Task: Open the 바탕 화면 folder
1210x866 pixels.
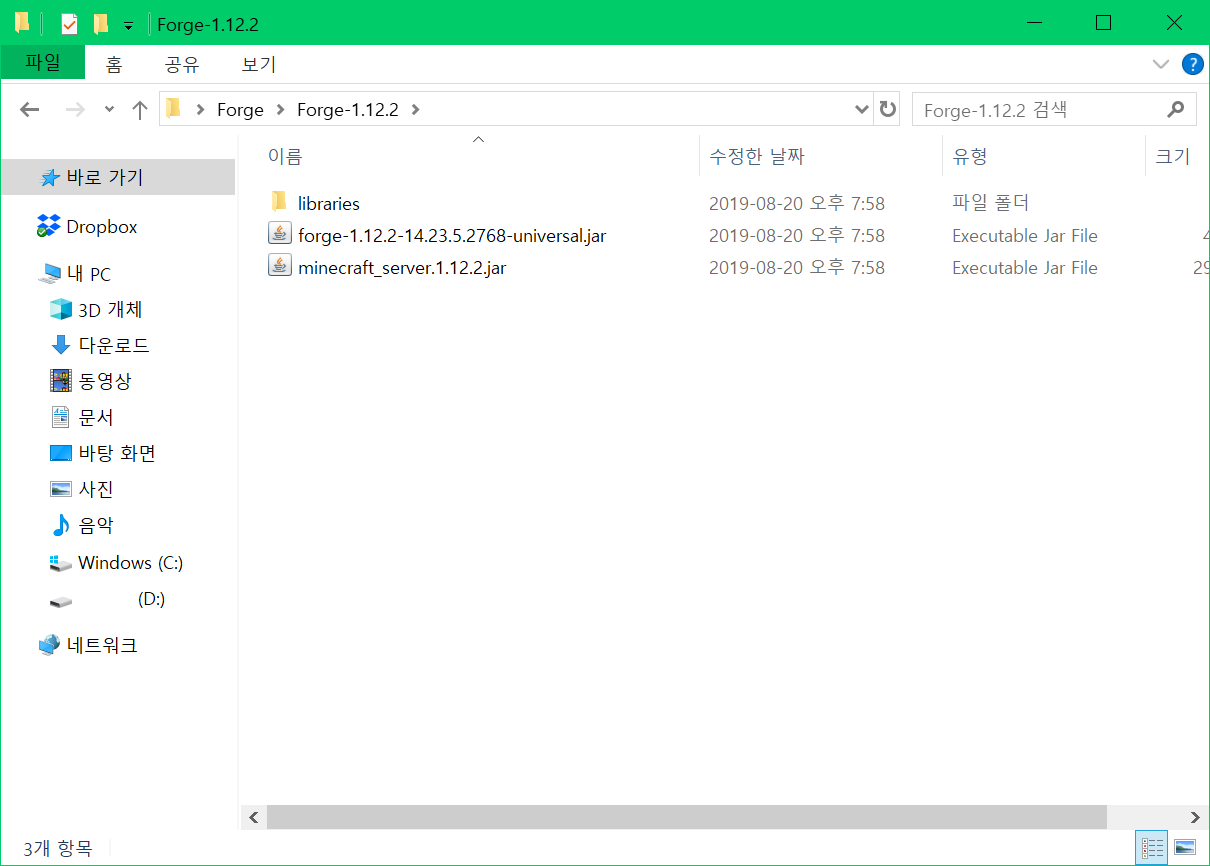Action: (117, 454)
